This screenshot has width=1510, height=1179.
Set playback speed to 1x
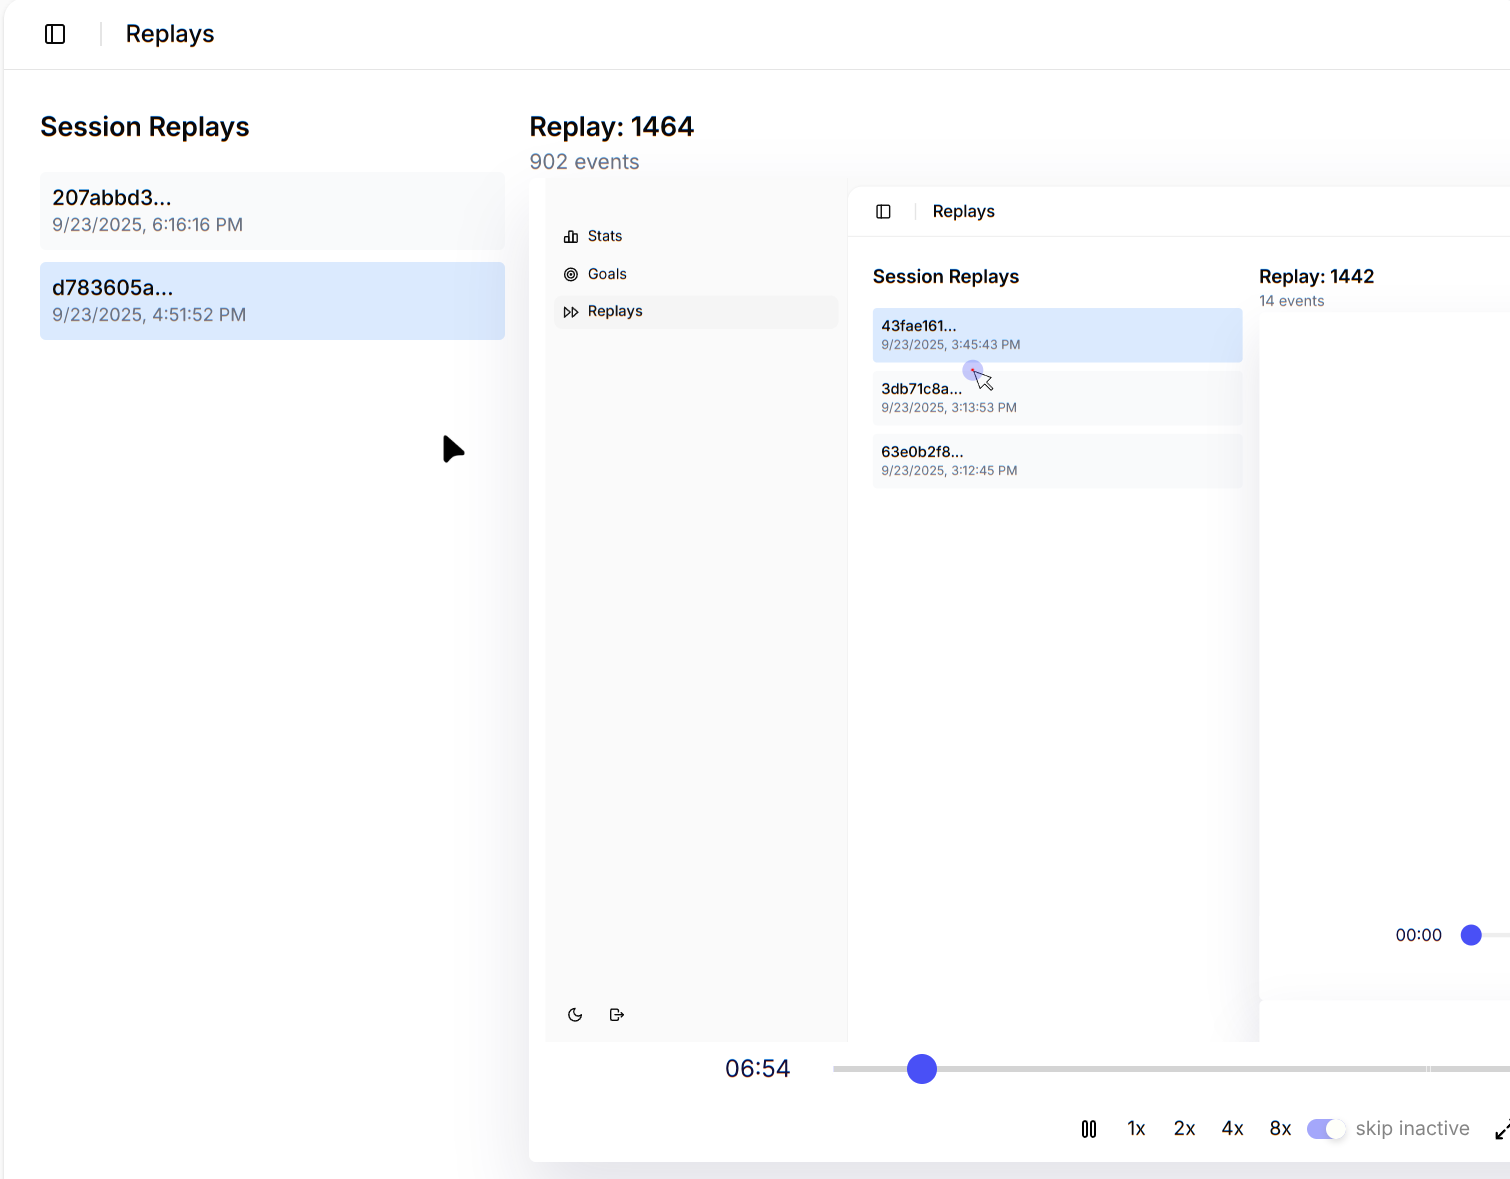coord(1136,1129)
